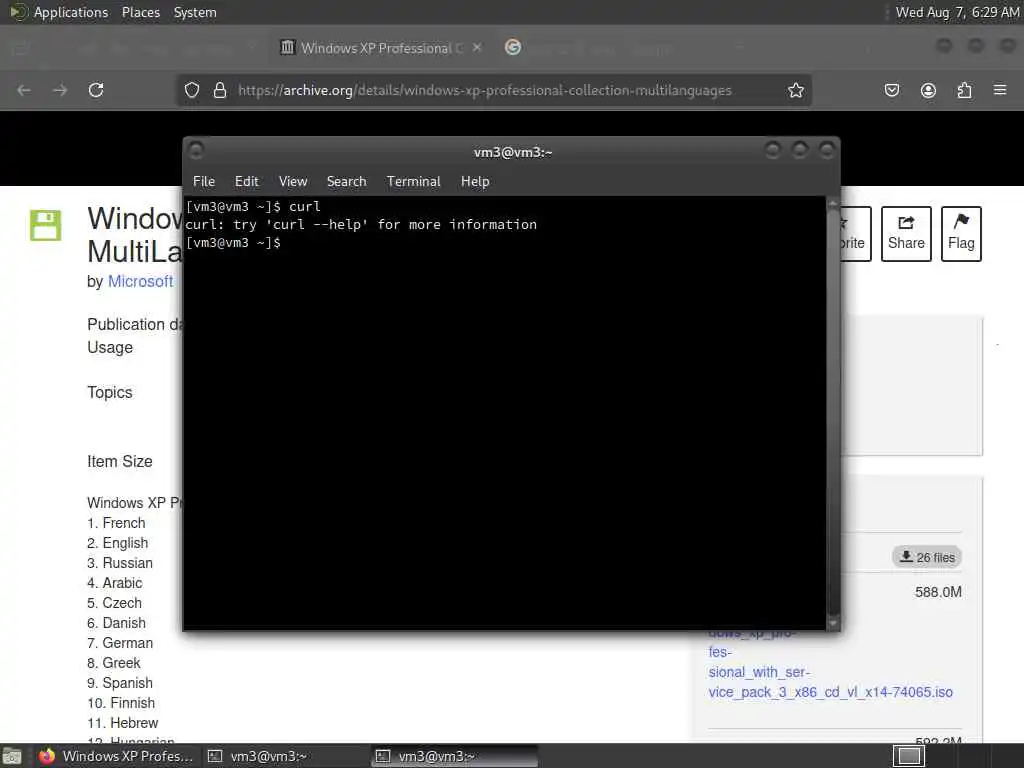1024x768 pixels.
Task: Click the terminal prompt line after curl output
Action: (234, 243)
